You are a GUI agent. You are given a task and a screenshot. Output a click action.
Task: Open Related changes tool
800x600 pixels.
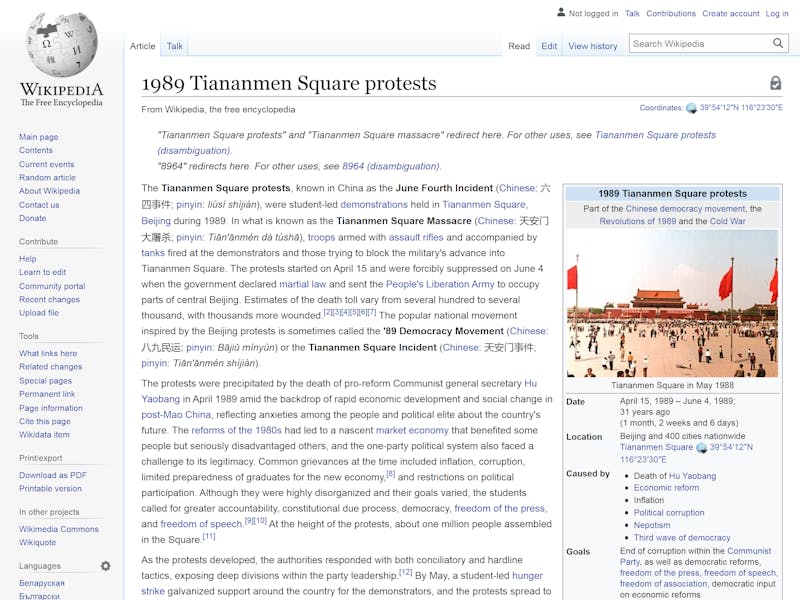tap(51, 366)
